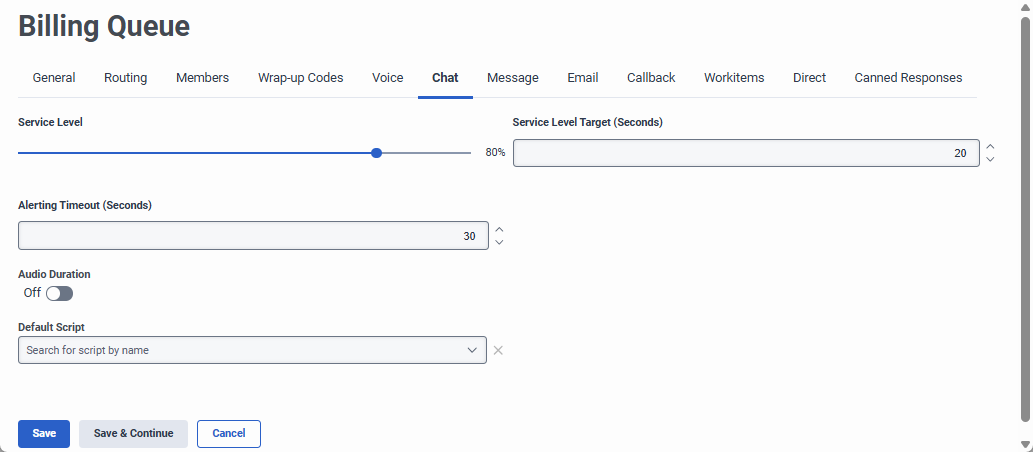This screenshot has height=452, width=1033.
Task: Click the Service Level slider handle
Action: pyautogui.click(x=376, y=153)
